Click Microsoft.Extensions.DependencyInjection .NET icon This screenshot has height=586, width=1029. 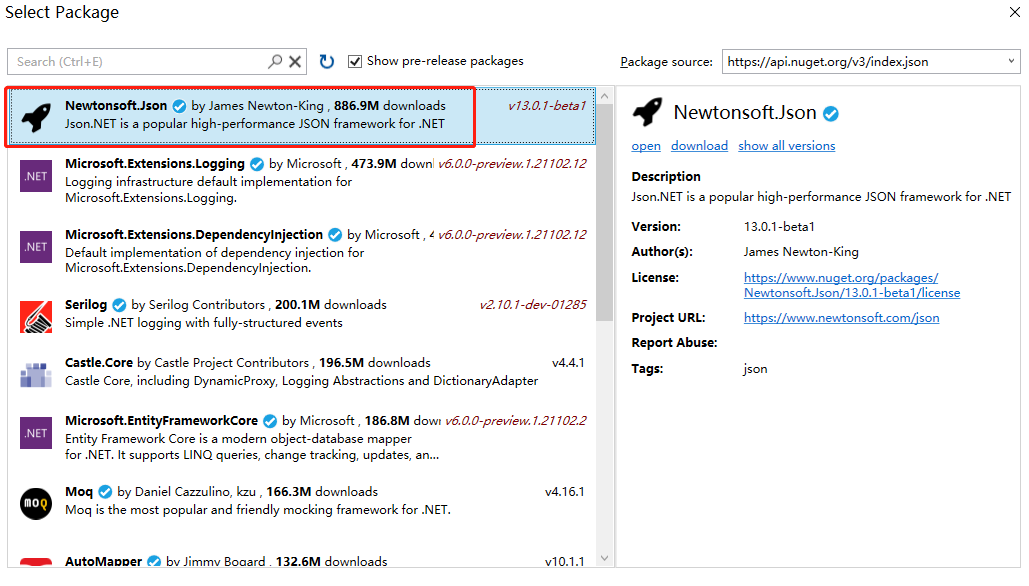[36, 247]
